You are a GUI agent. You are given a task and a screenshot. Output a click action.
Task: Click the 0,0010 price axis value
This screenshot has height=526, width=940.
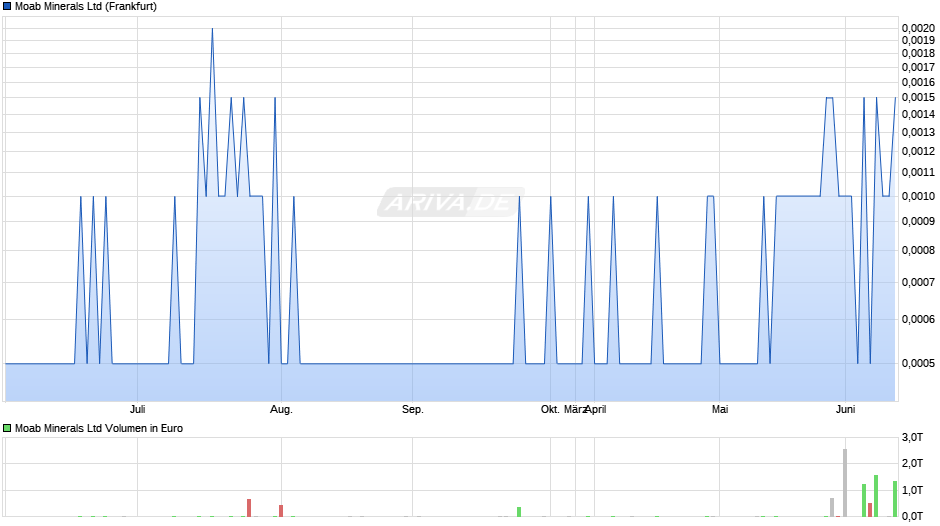918,196
